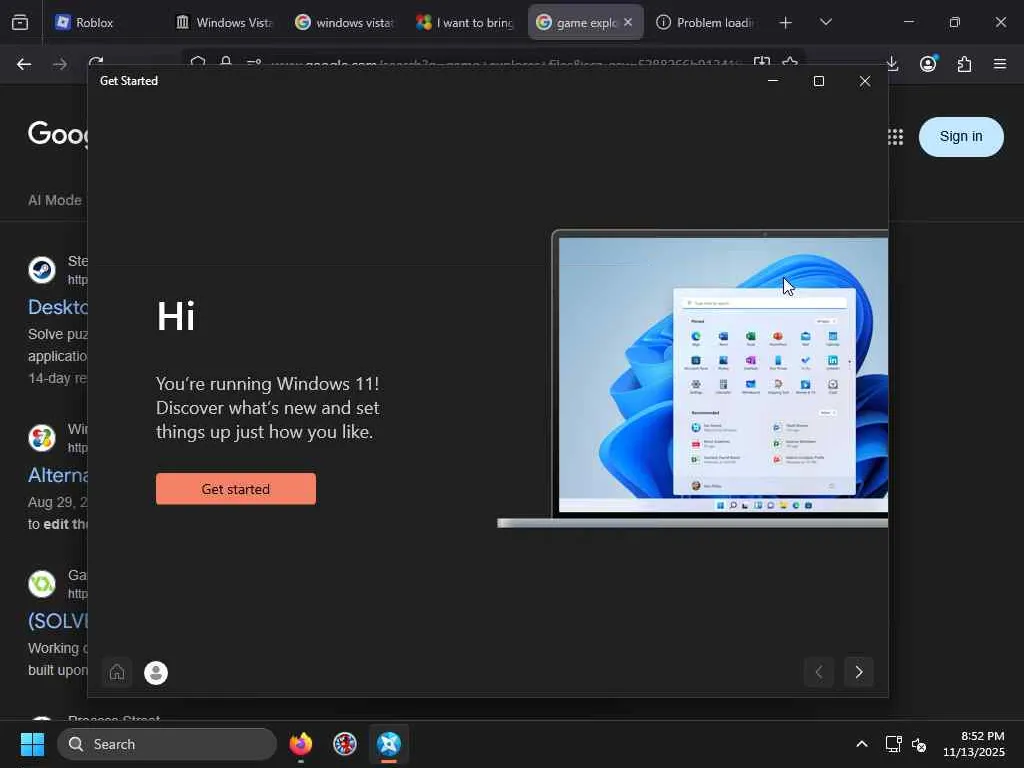Screen dimensions: 1024x768
Task: Switch to the windows vista Google search tab
Action: pos(344,22)
